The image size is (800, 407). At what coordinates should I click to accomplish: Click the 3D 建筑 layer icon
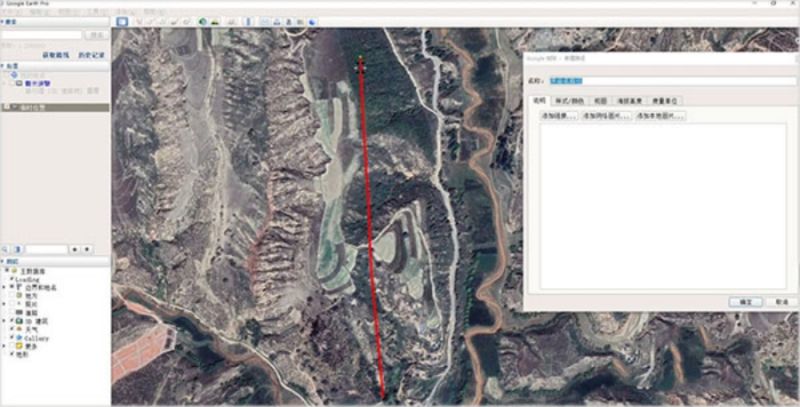click(19, 321)
